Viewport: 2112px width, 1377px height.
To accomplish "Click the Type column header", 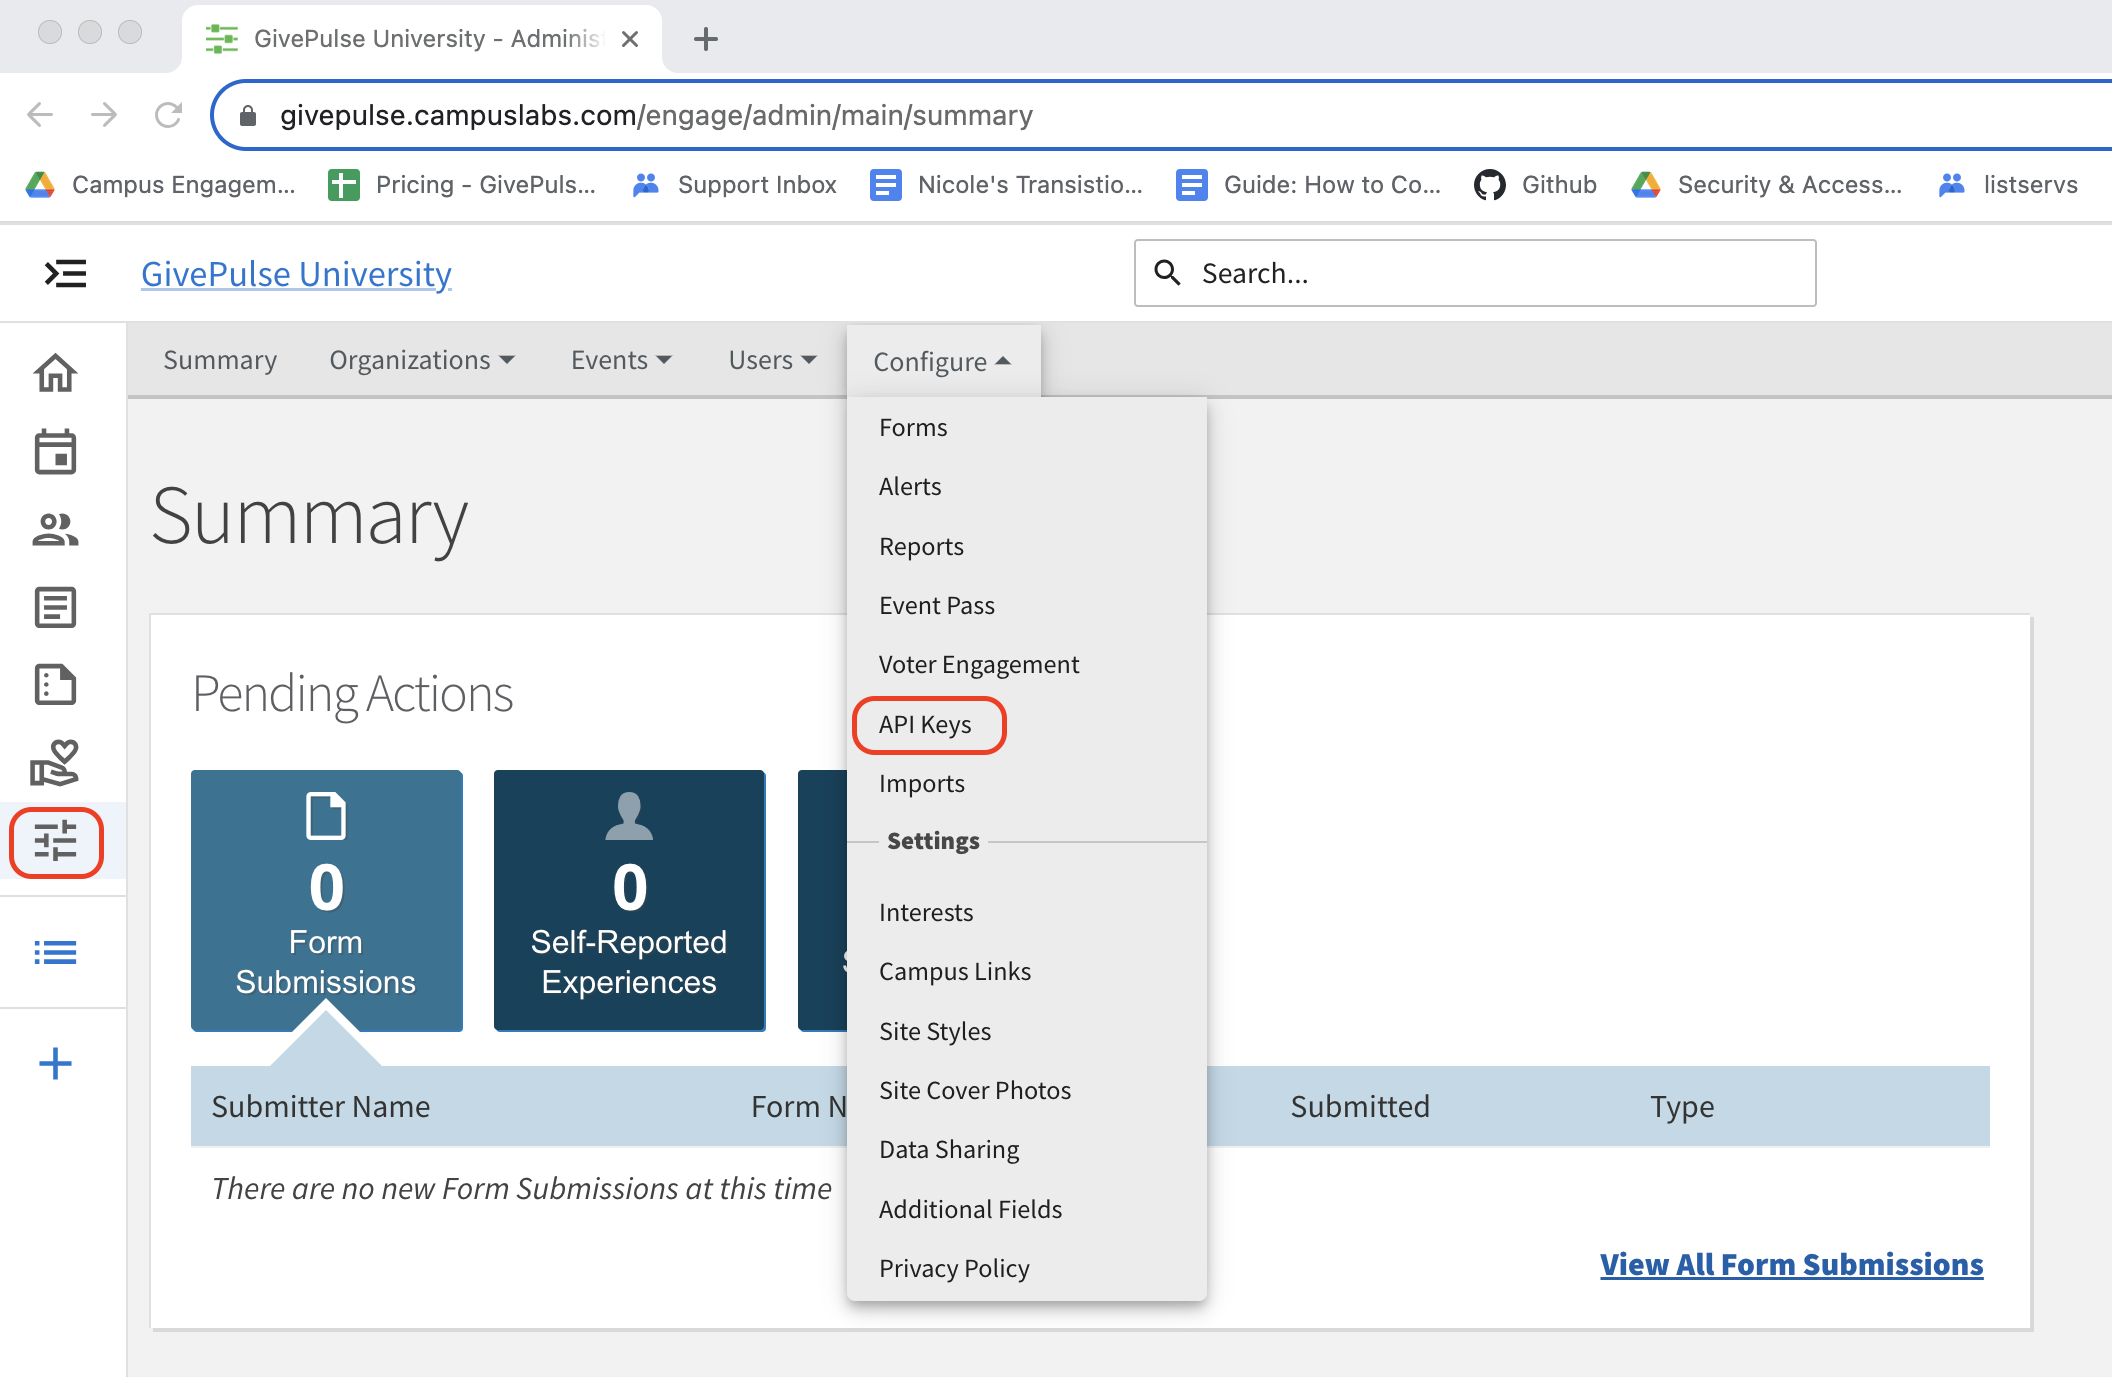I will pyautogui.click(x=1682, y=1106).
